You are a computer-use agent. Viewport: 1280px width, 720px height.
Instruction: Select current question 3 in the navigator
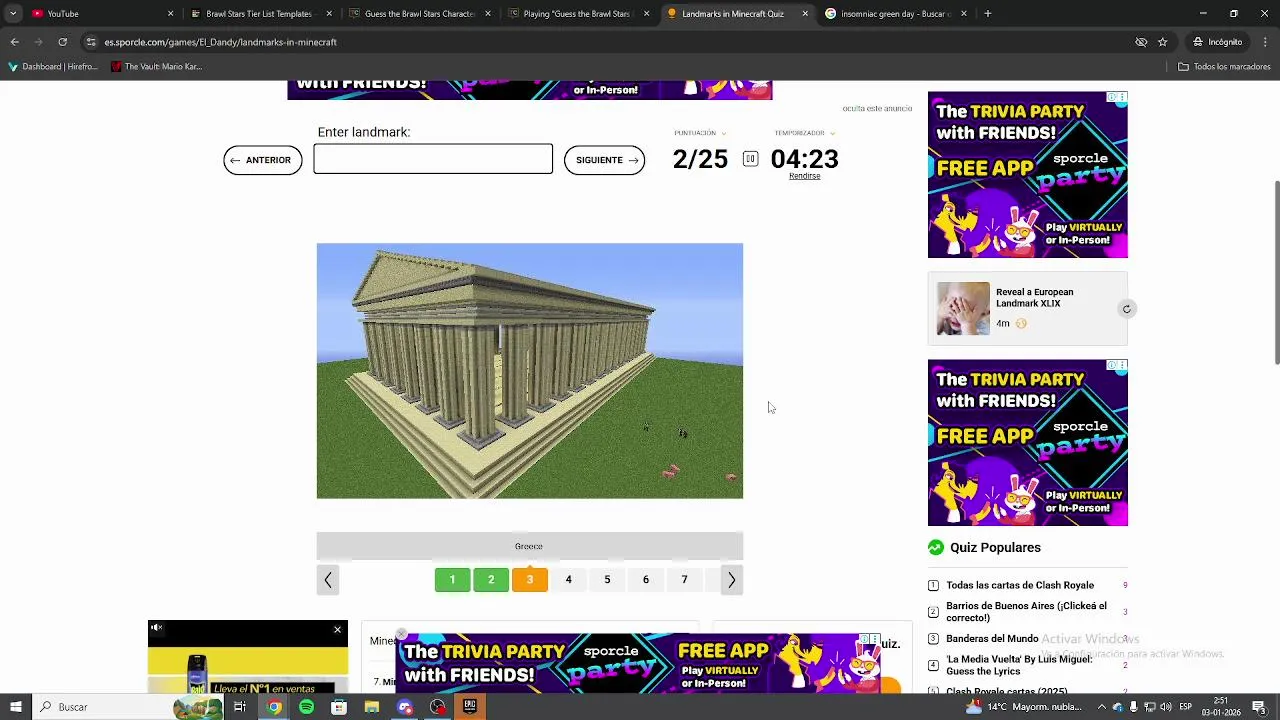click(x=530, y=579)
